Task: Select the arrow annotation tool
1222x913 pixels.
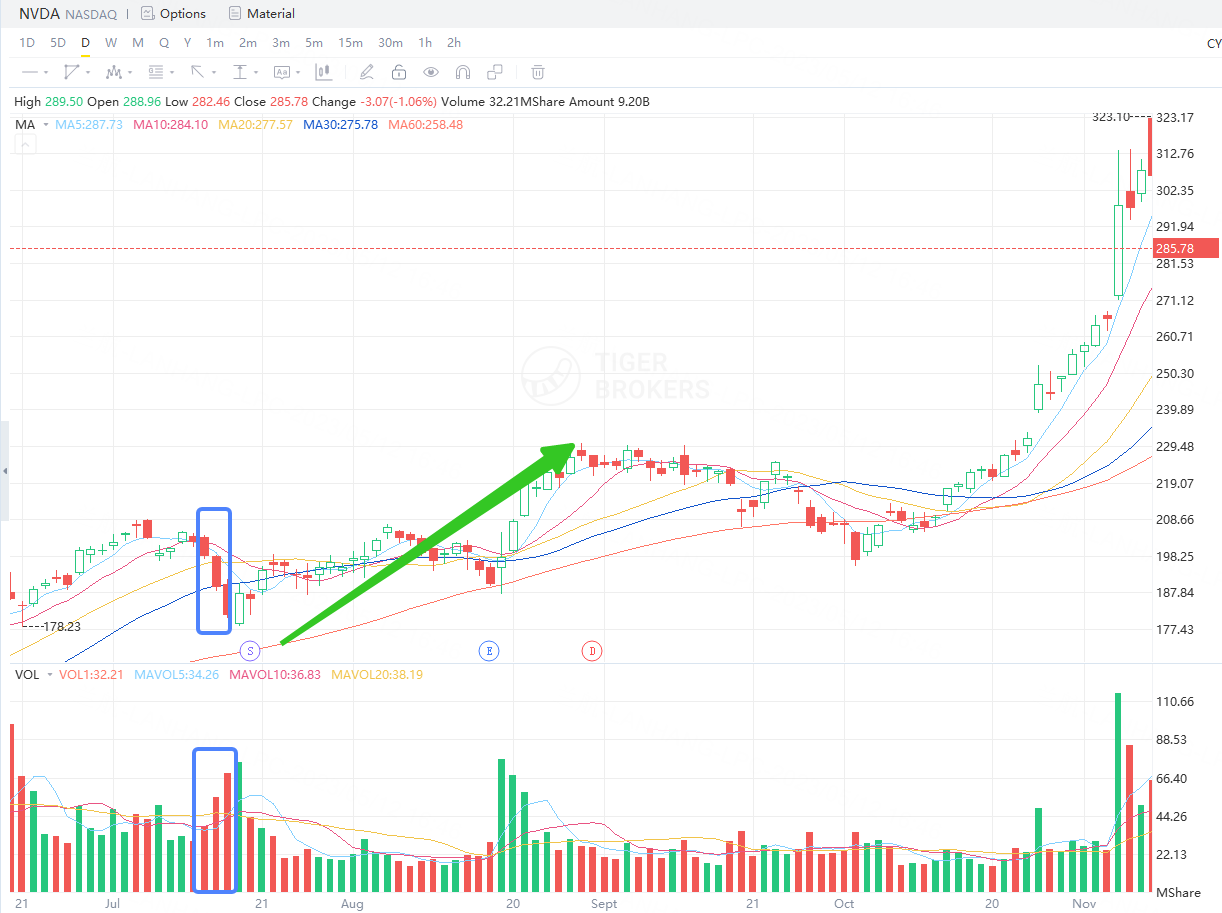Action: click(x=198, y=72)
